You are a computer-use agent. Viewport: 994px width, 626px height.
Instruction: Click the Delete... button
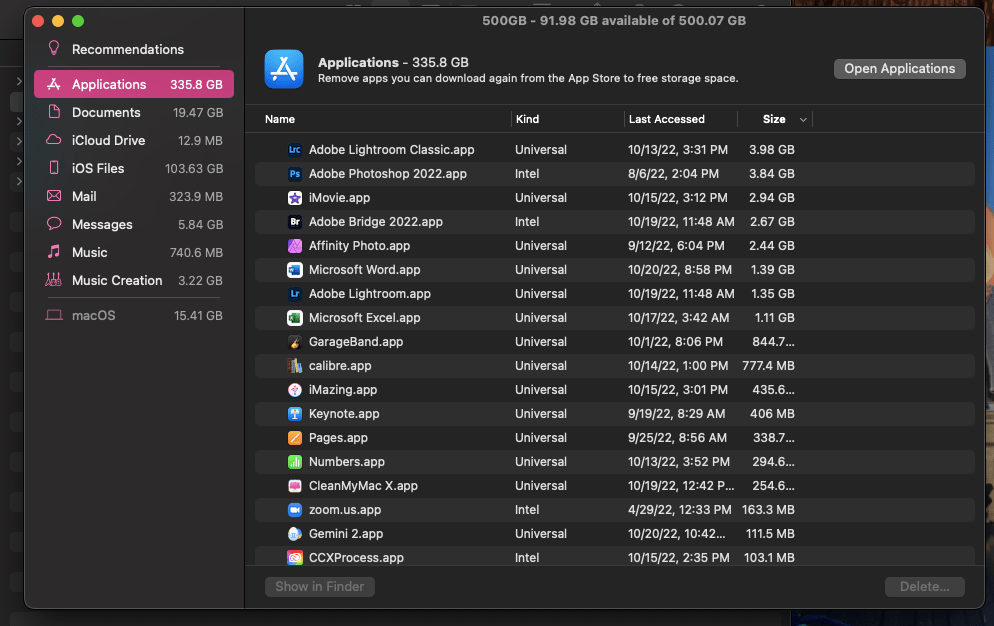(x=924, y=587)
